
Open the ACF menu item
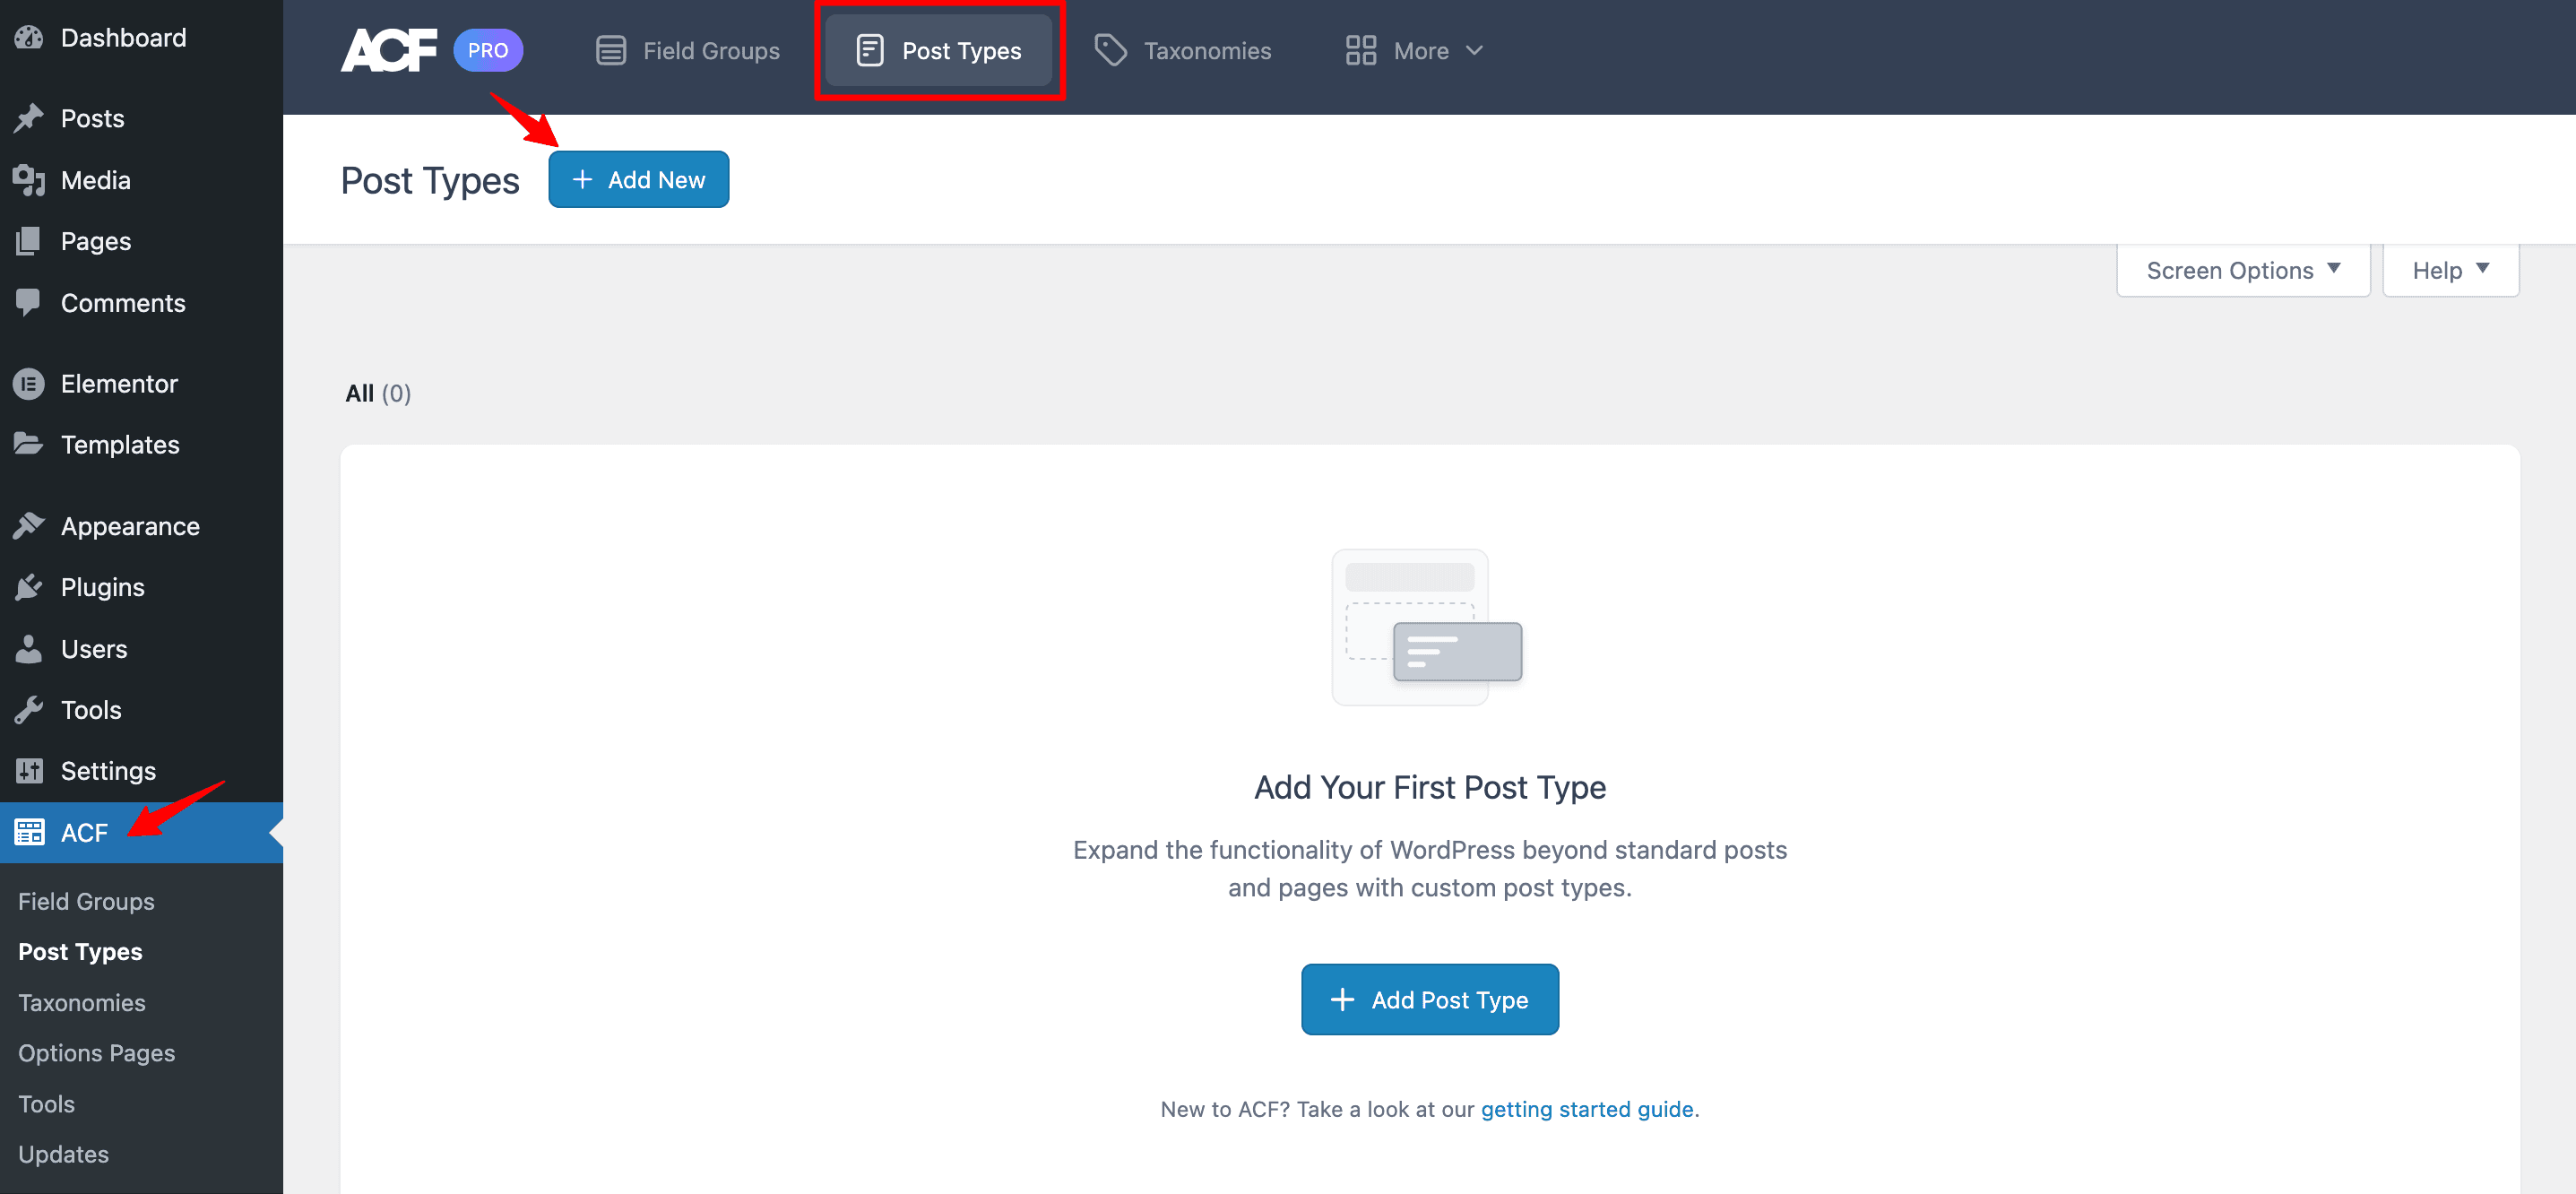[x=141, y=832]
